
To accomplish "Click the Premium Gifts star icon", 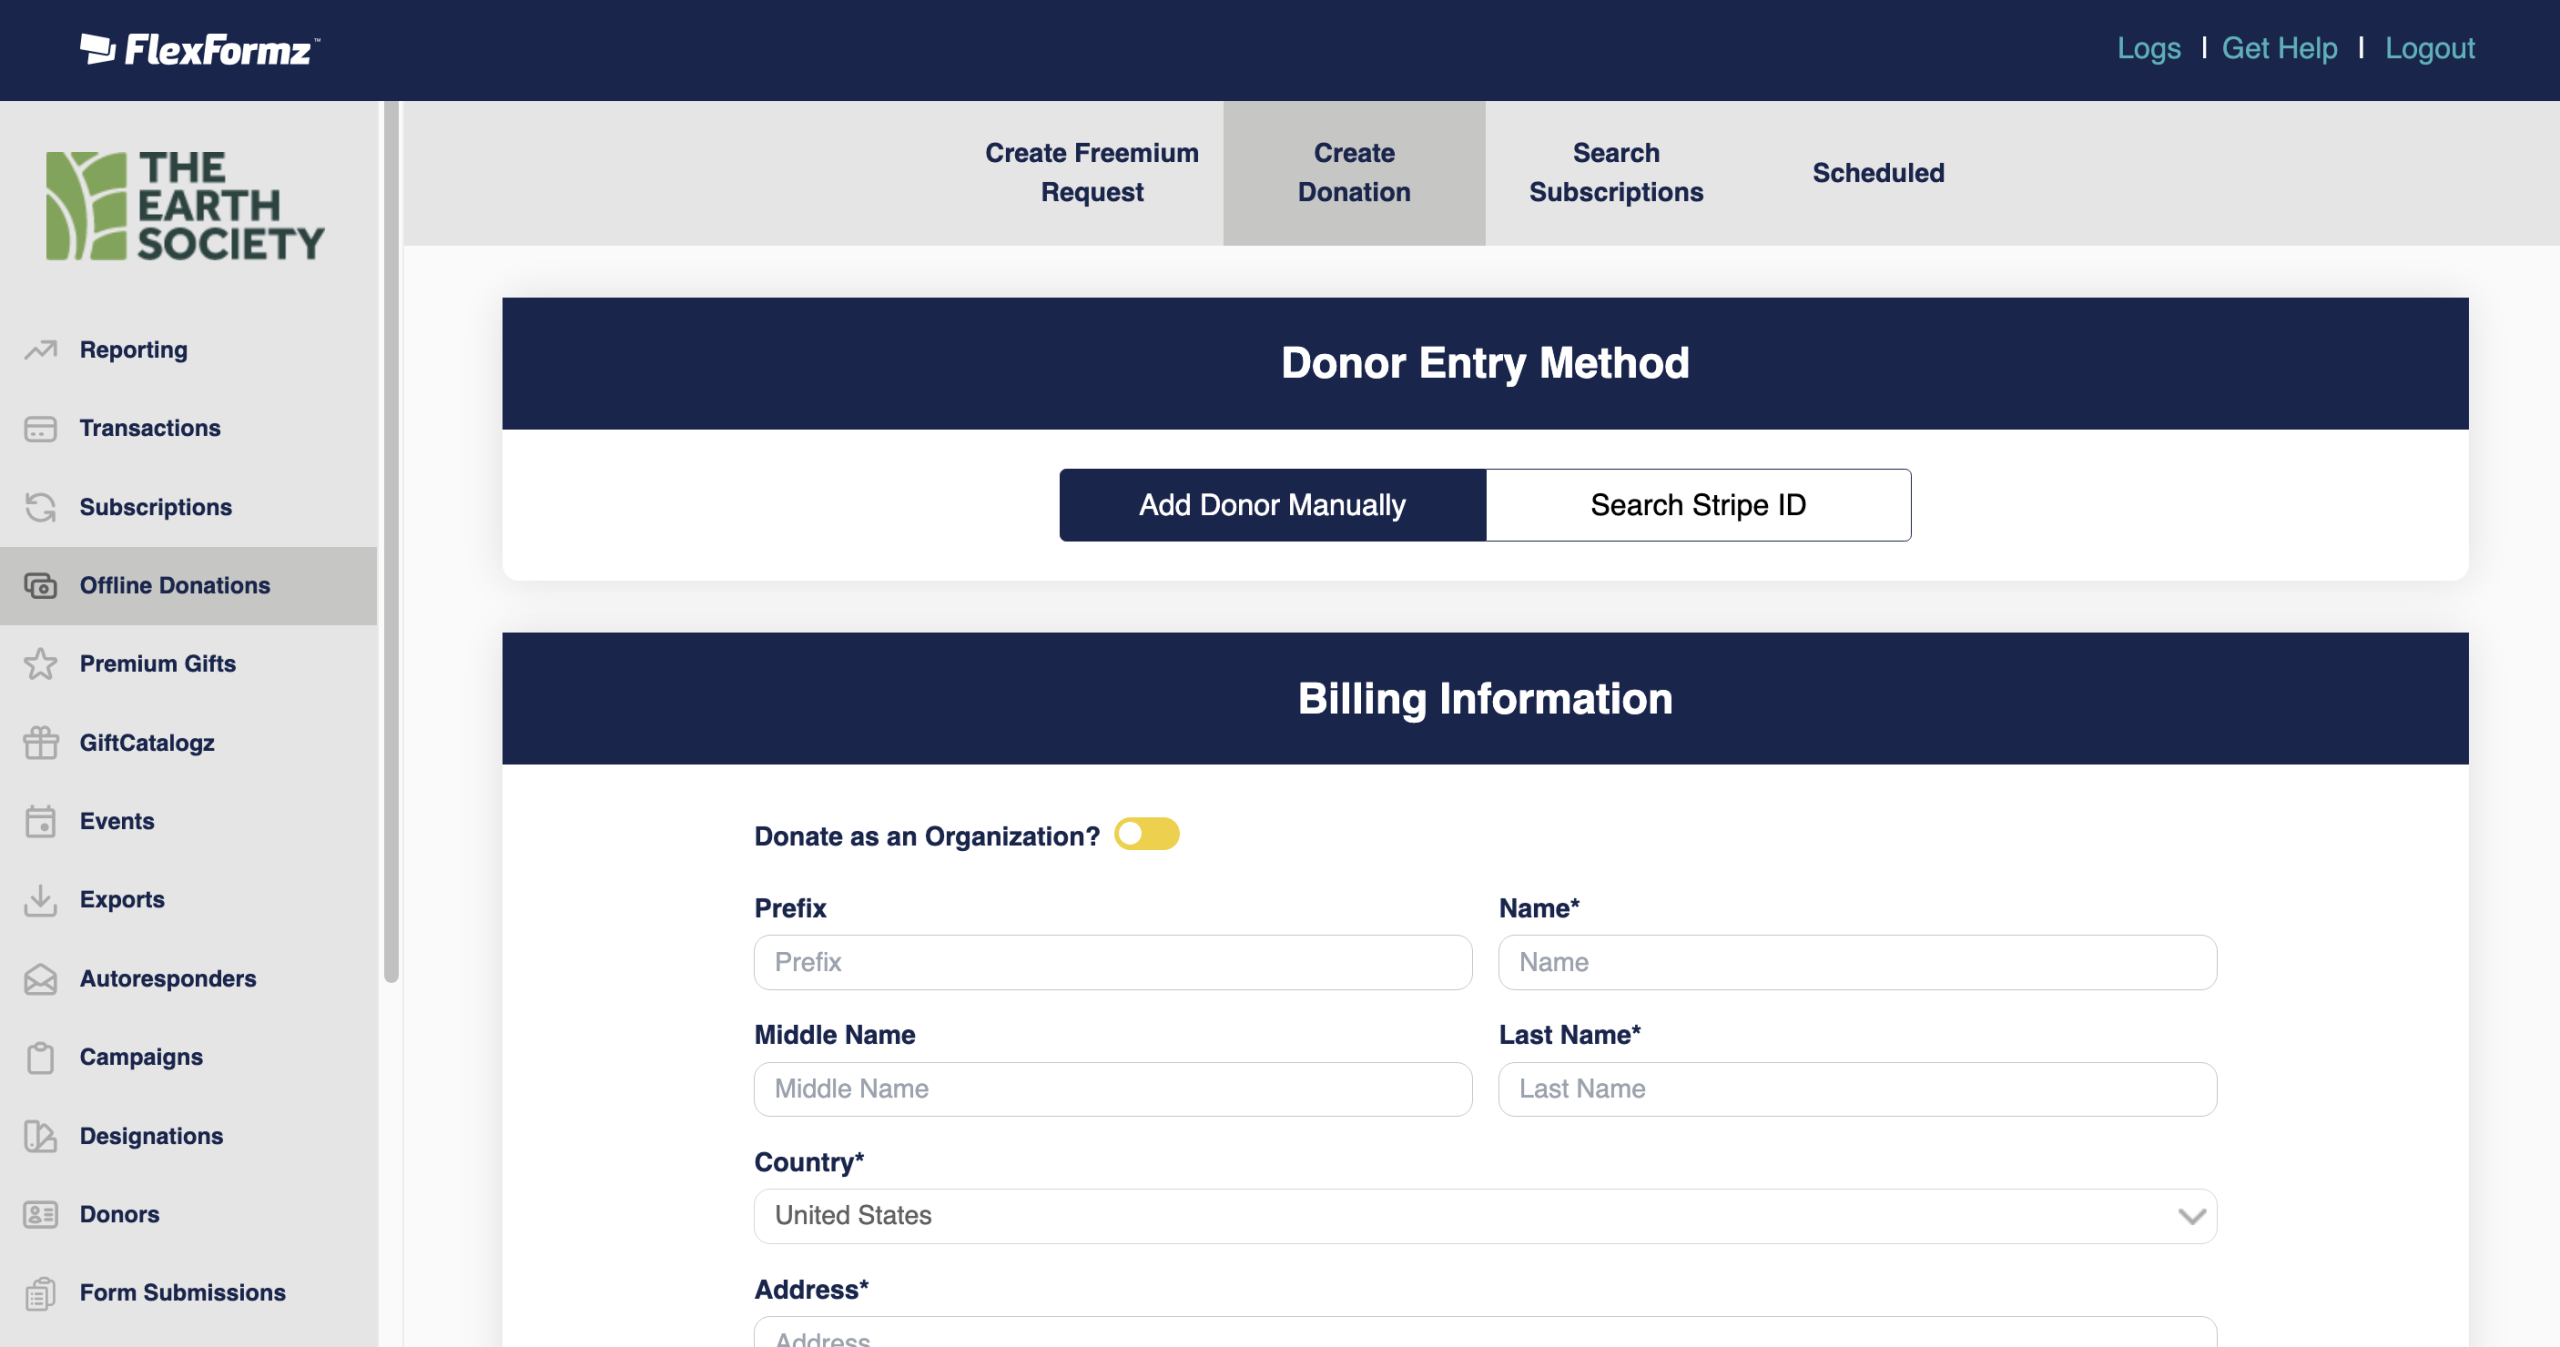I will click(41, 664).
